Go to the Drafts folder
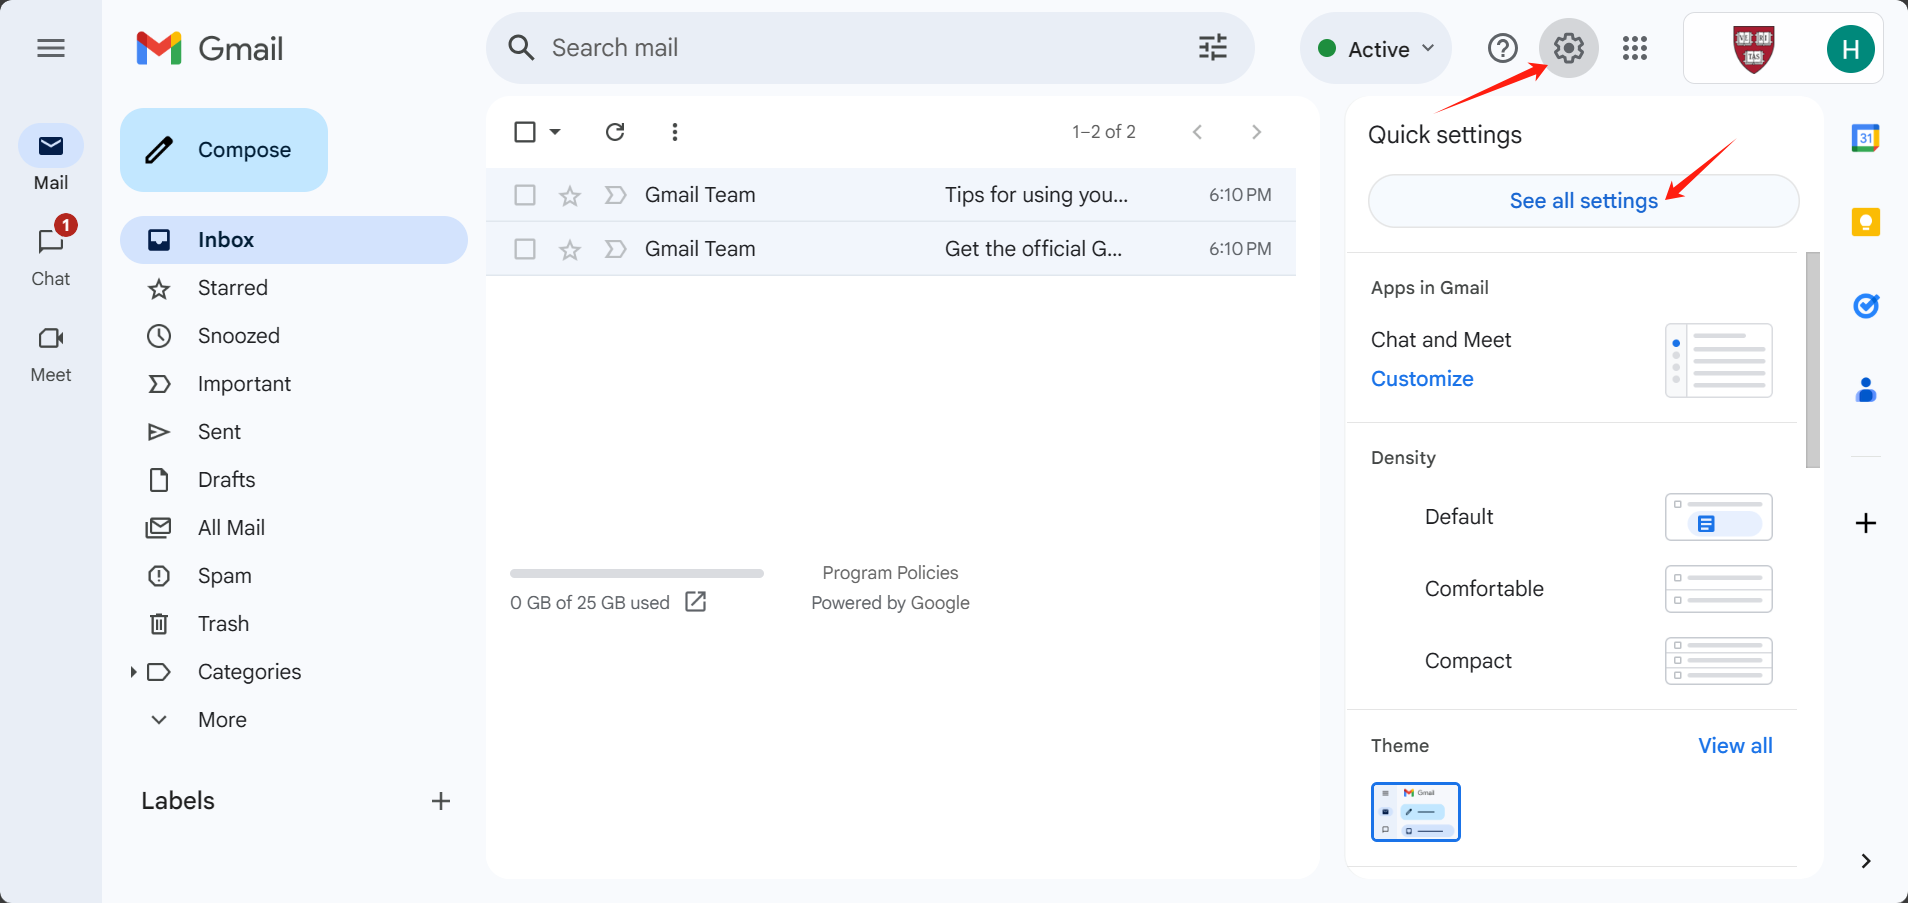The image size is (1908, 903). [226, 480]
